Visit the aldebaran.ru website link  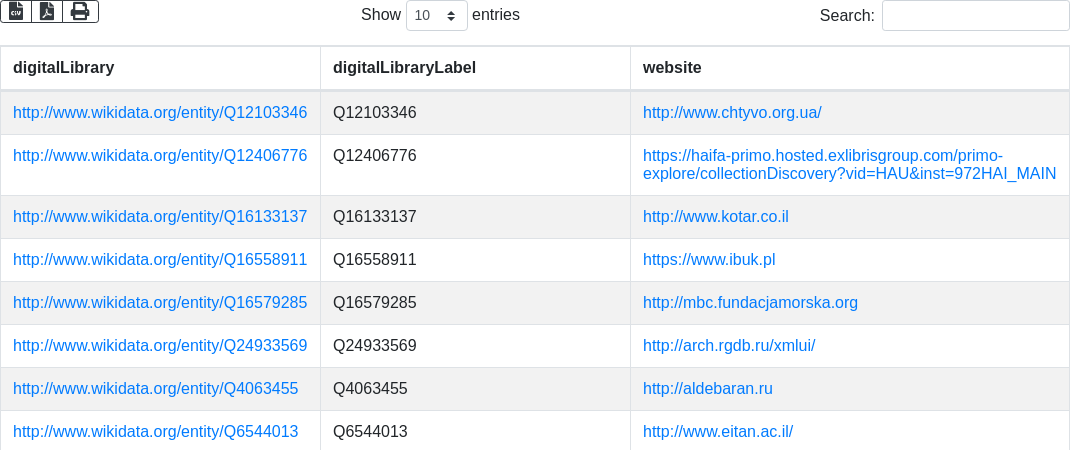708,389
